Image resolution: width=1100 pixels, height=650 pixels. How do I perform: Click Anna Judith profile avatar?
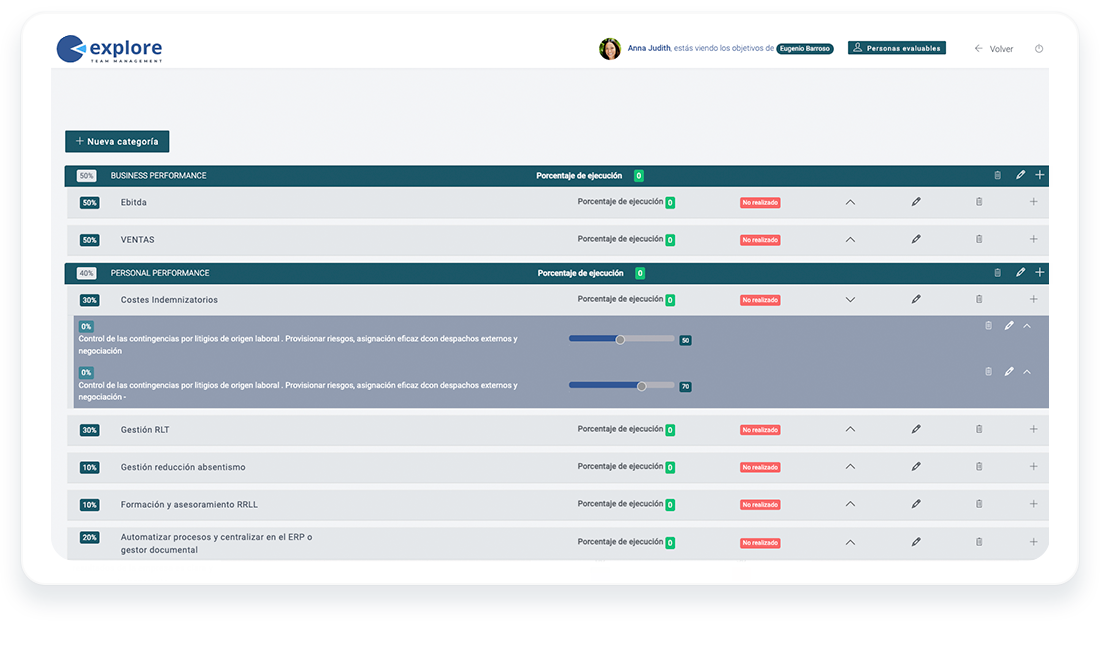(x=610, y=48)
